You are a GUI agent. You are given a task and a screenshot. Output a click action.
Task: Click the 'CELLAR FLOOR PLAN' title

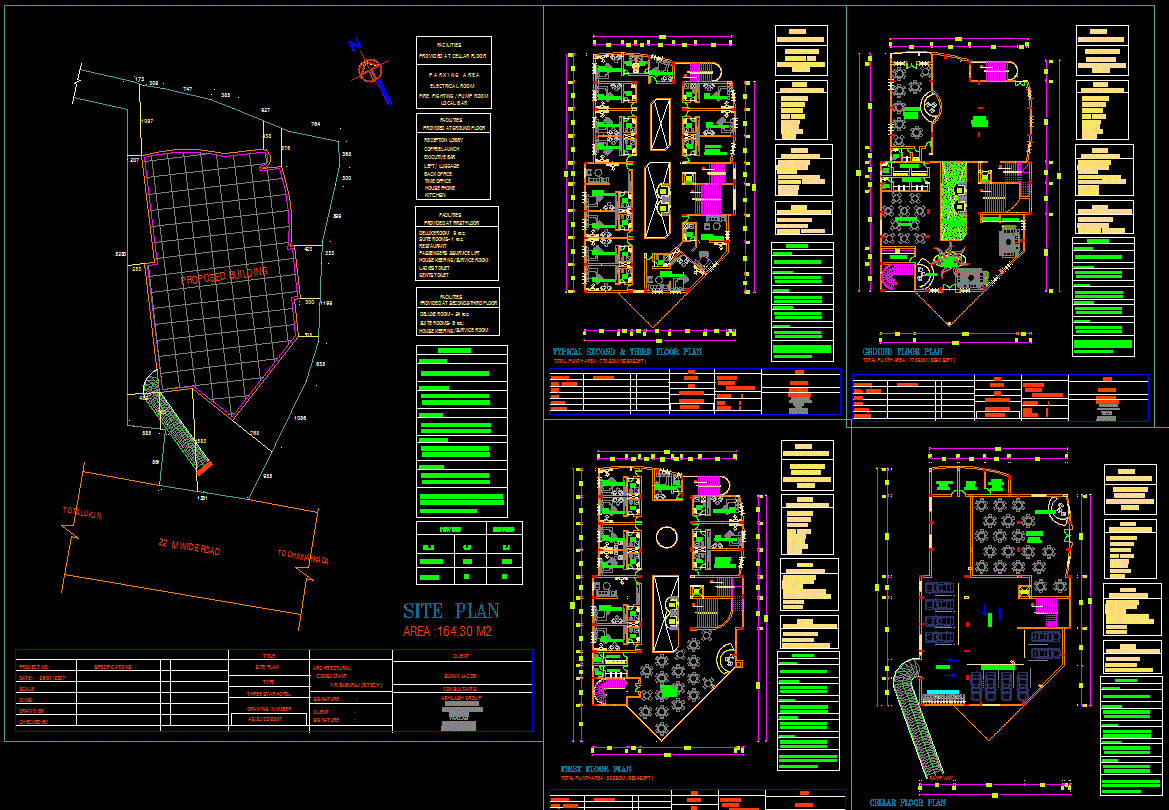point(908,802)
